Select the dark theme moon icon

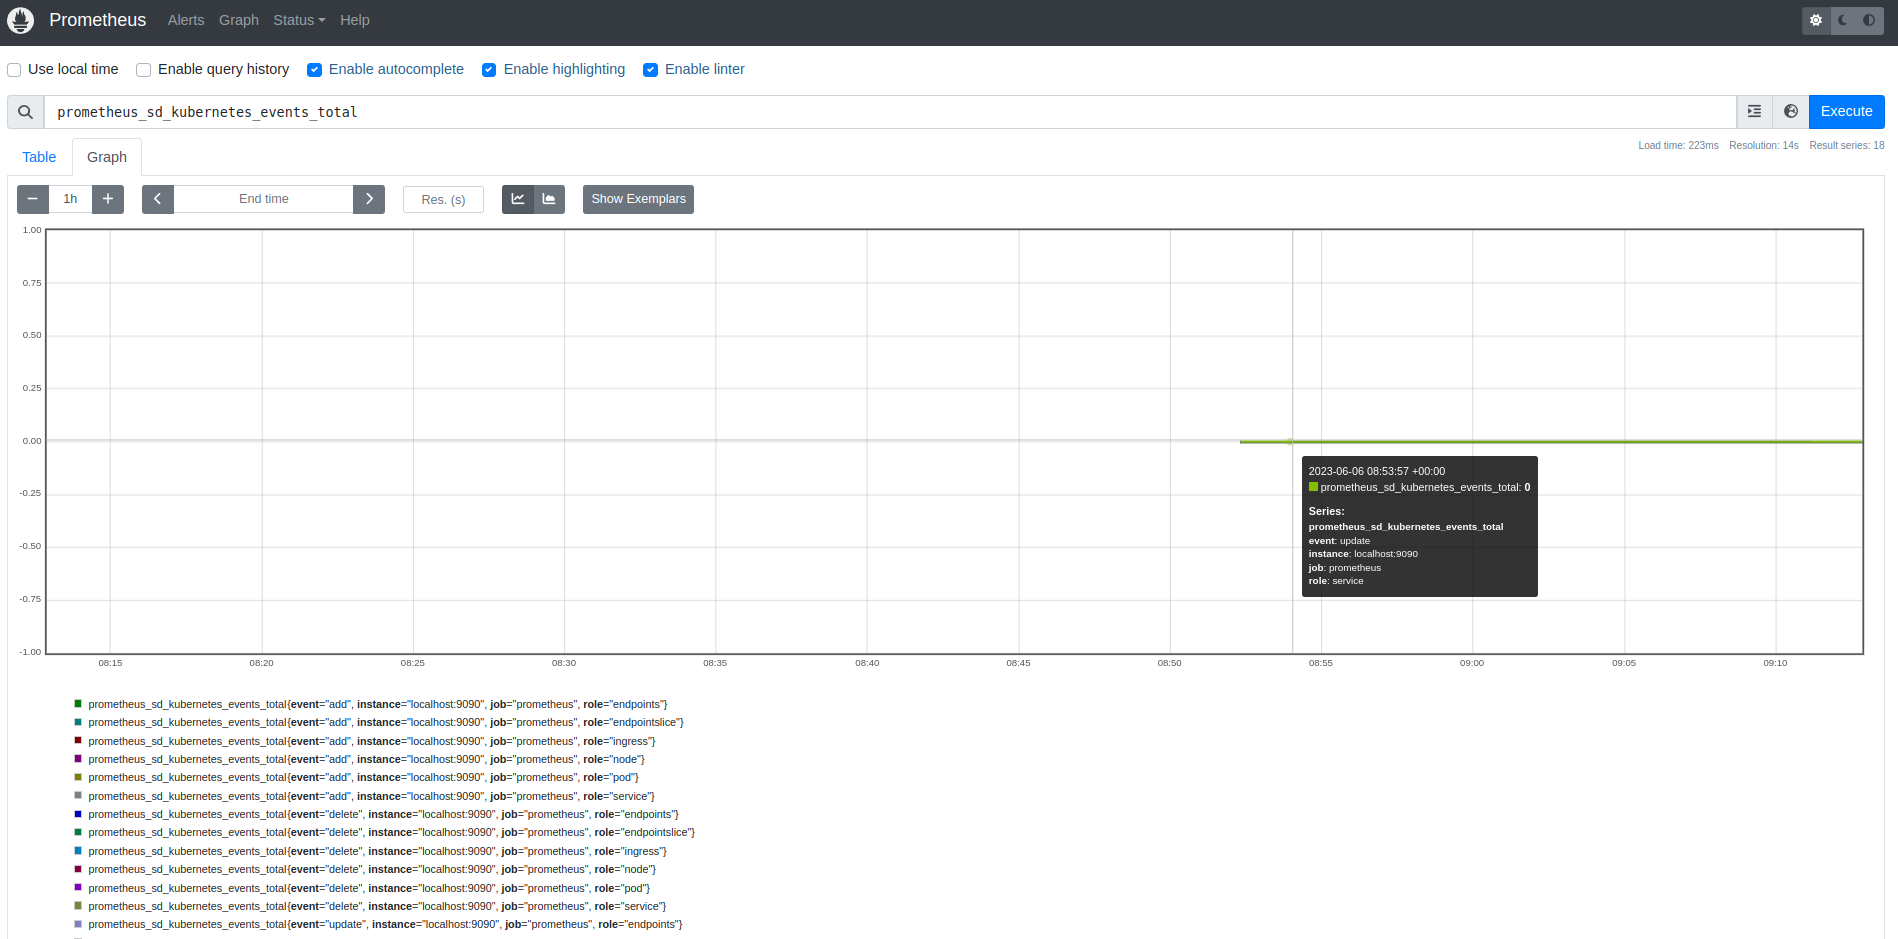coord(1843,20)
